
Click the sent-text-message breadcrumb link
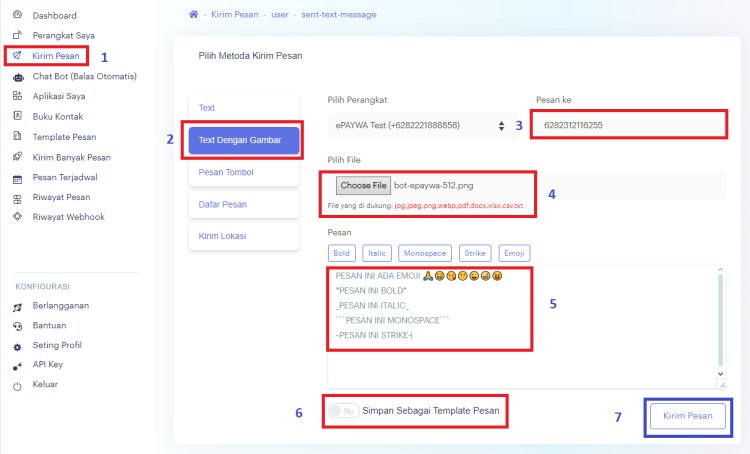[339, 14]
